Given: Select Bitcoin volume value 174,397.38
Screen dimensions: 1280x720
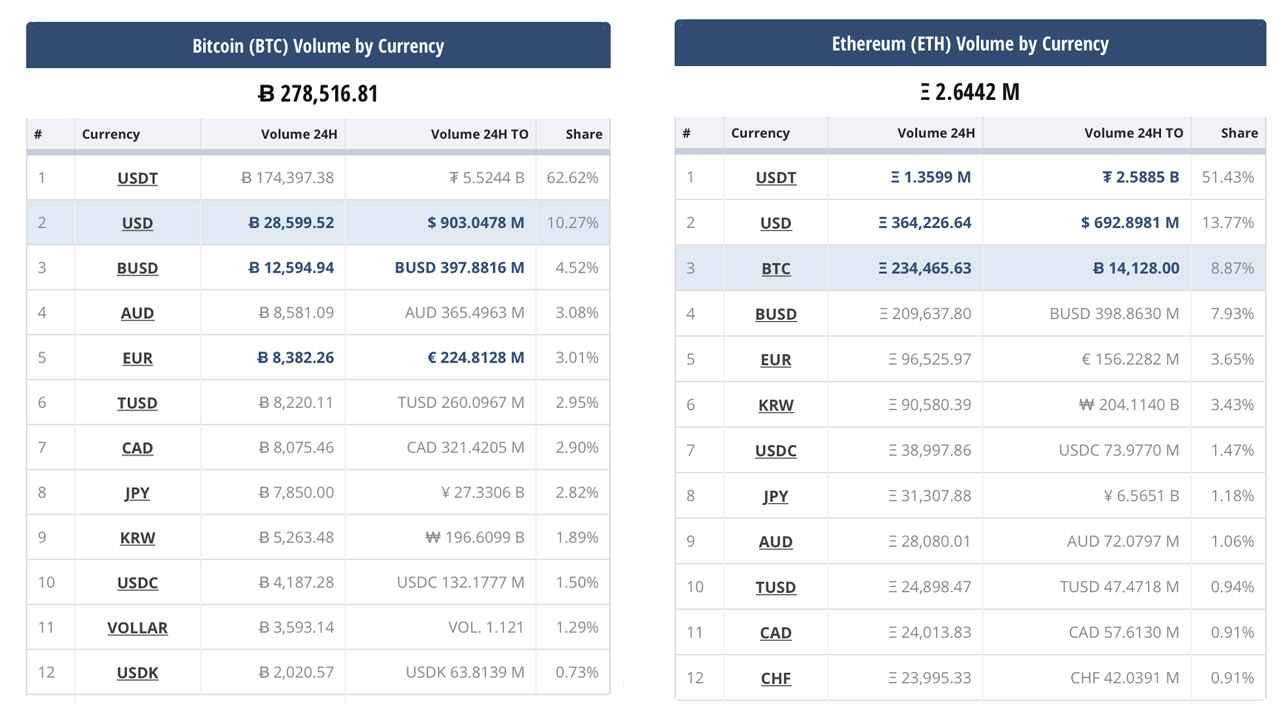Looking at the screenshot, I should 288,178.
